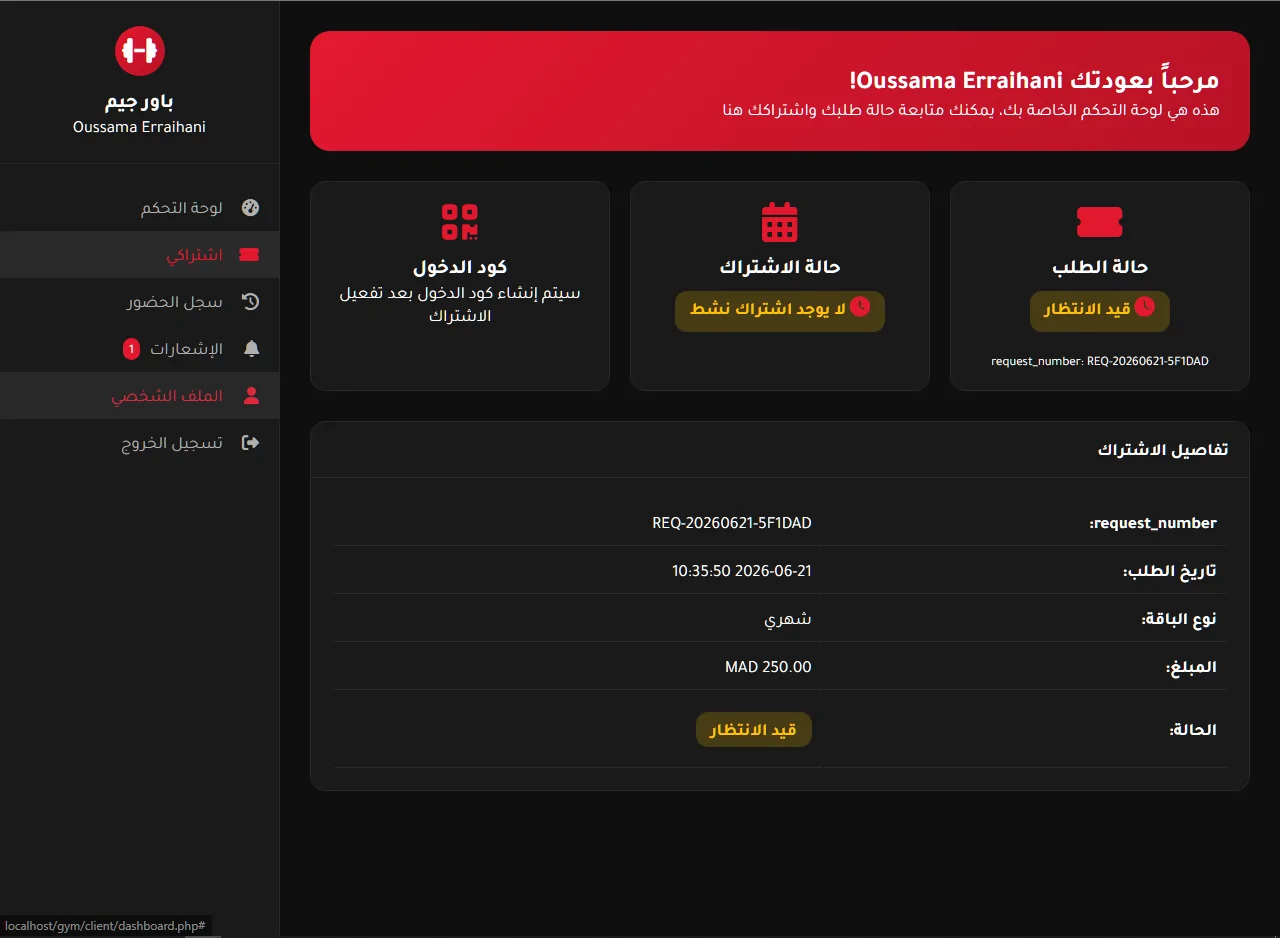
Task: Click the banner subtitle about لوحة التحكم الخاصة بك
Action: [970, 110]
